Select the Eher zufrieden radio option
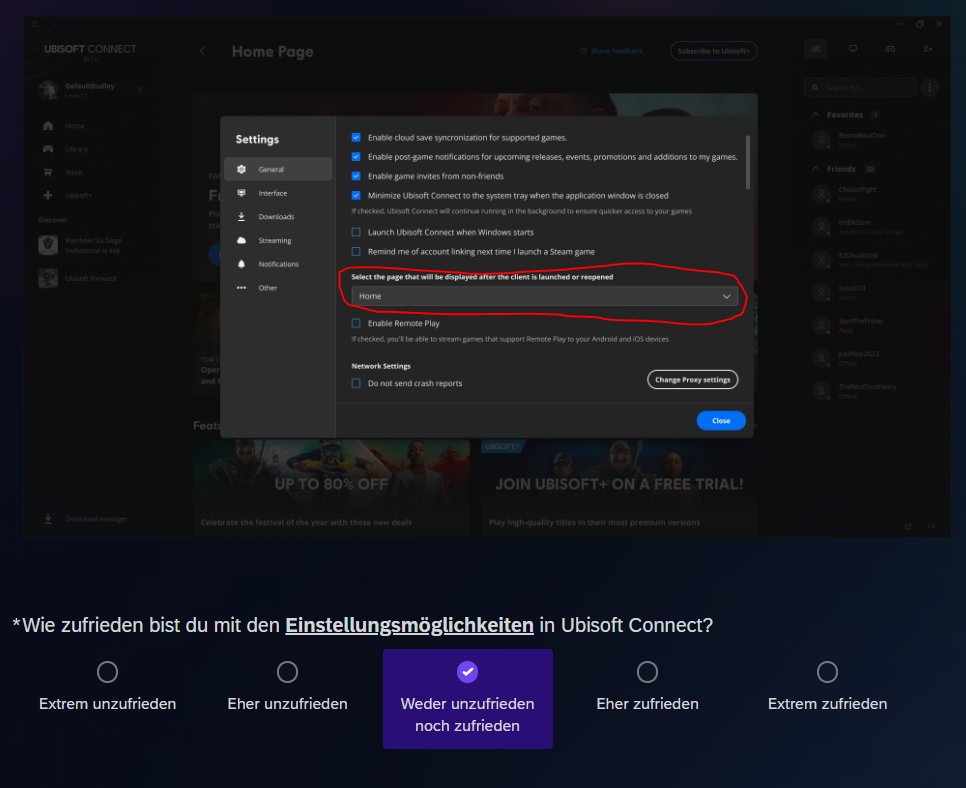The width and height of the screenshot is (966, 788). (647, 672)
